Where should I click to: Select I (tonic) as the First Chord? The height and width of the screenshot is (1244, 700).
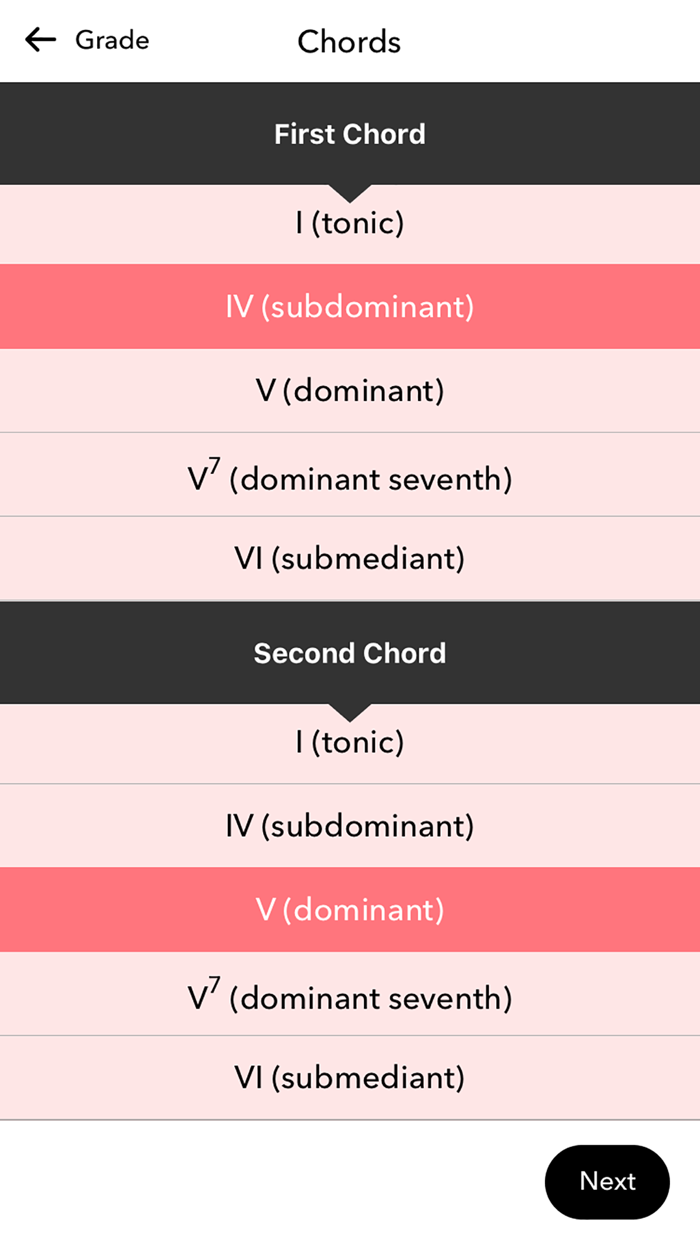[350, 223]
